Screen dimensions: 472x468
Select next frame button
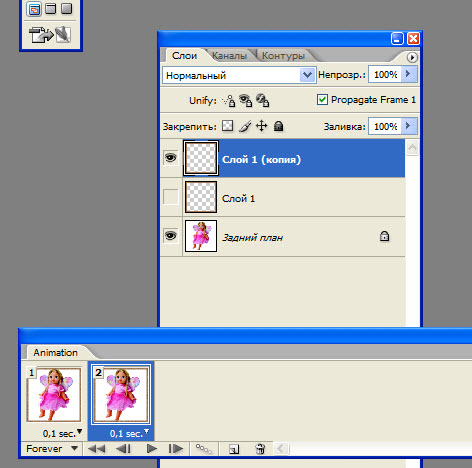[176, 449]
